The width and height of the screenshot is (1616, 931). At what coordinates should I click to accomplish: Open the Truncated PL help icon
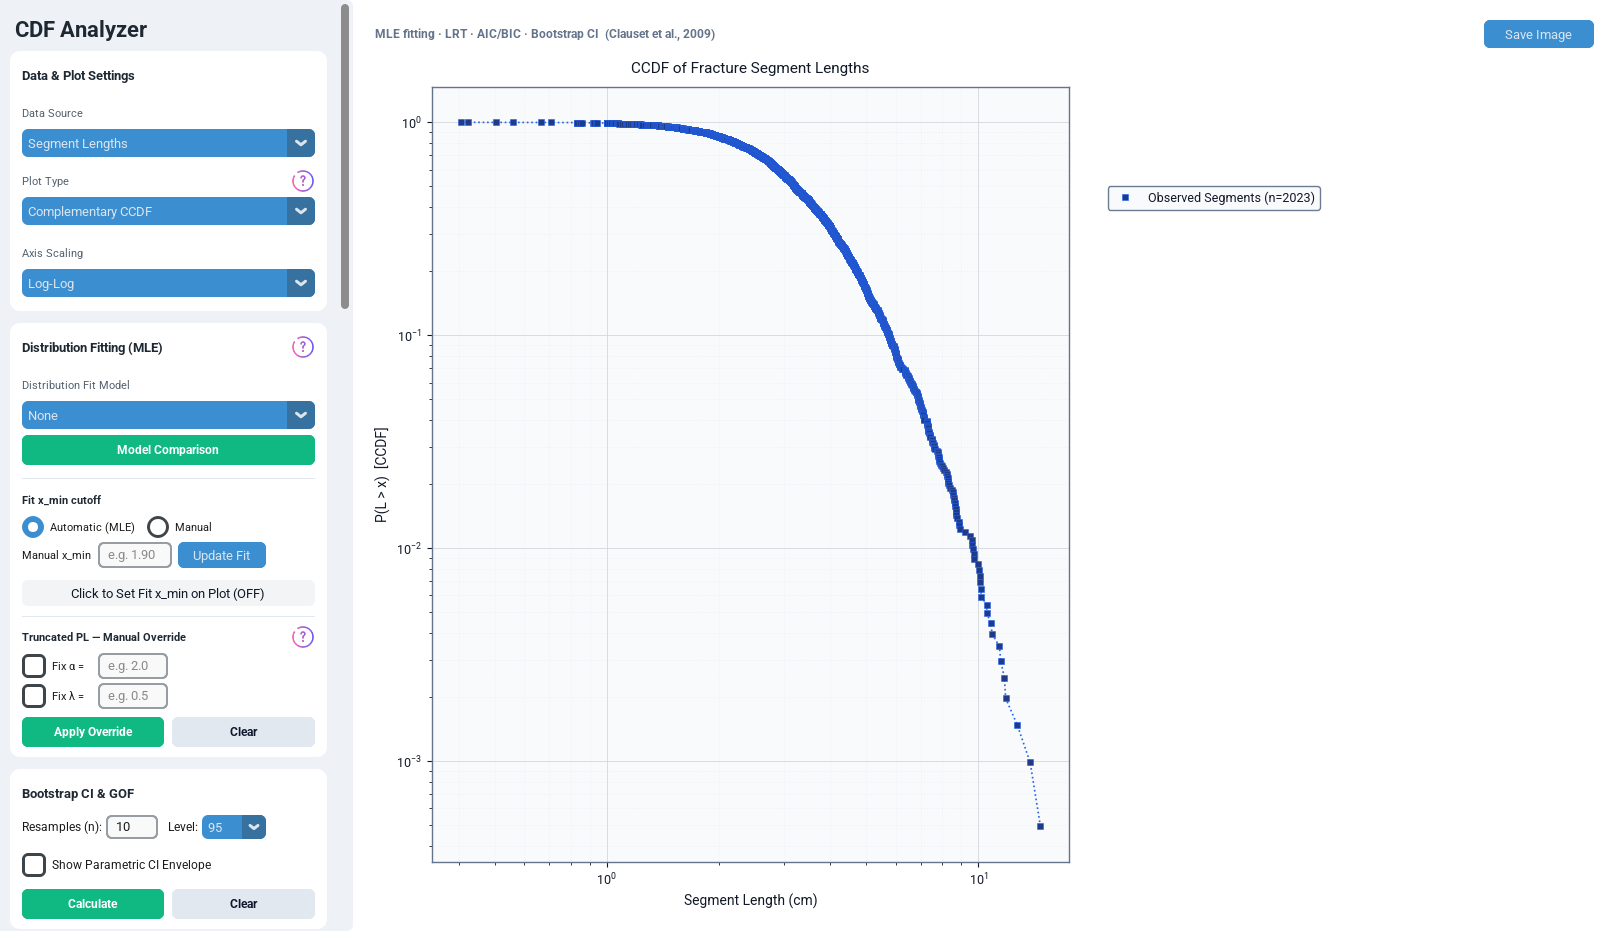[x=303, y=637]
